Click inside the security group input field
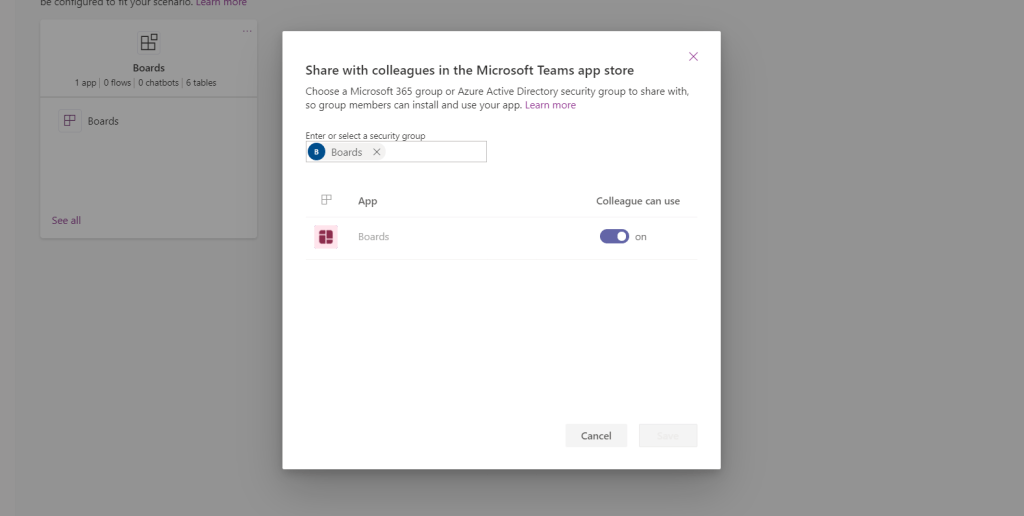Viewport: 1024px width, 516px height. tap(435, 152)
